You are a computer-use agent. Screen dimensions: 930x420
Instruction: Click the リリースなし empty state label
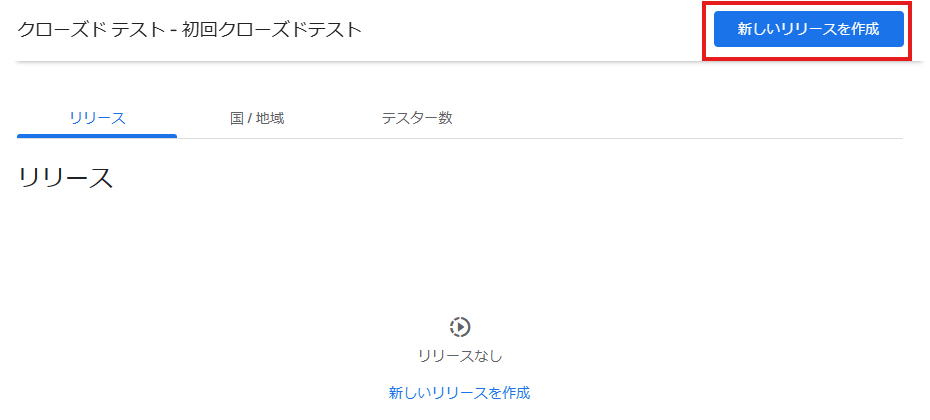pos(460,356)
